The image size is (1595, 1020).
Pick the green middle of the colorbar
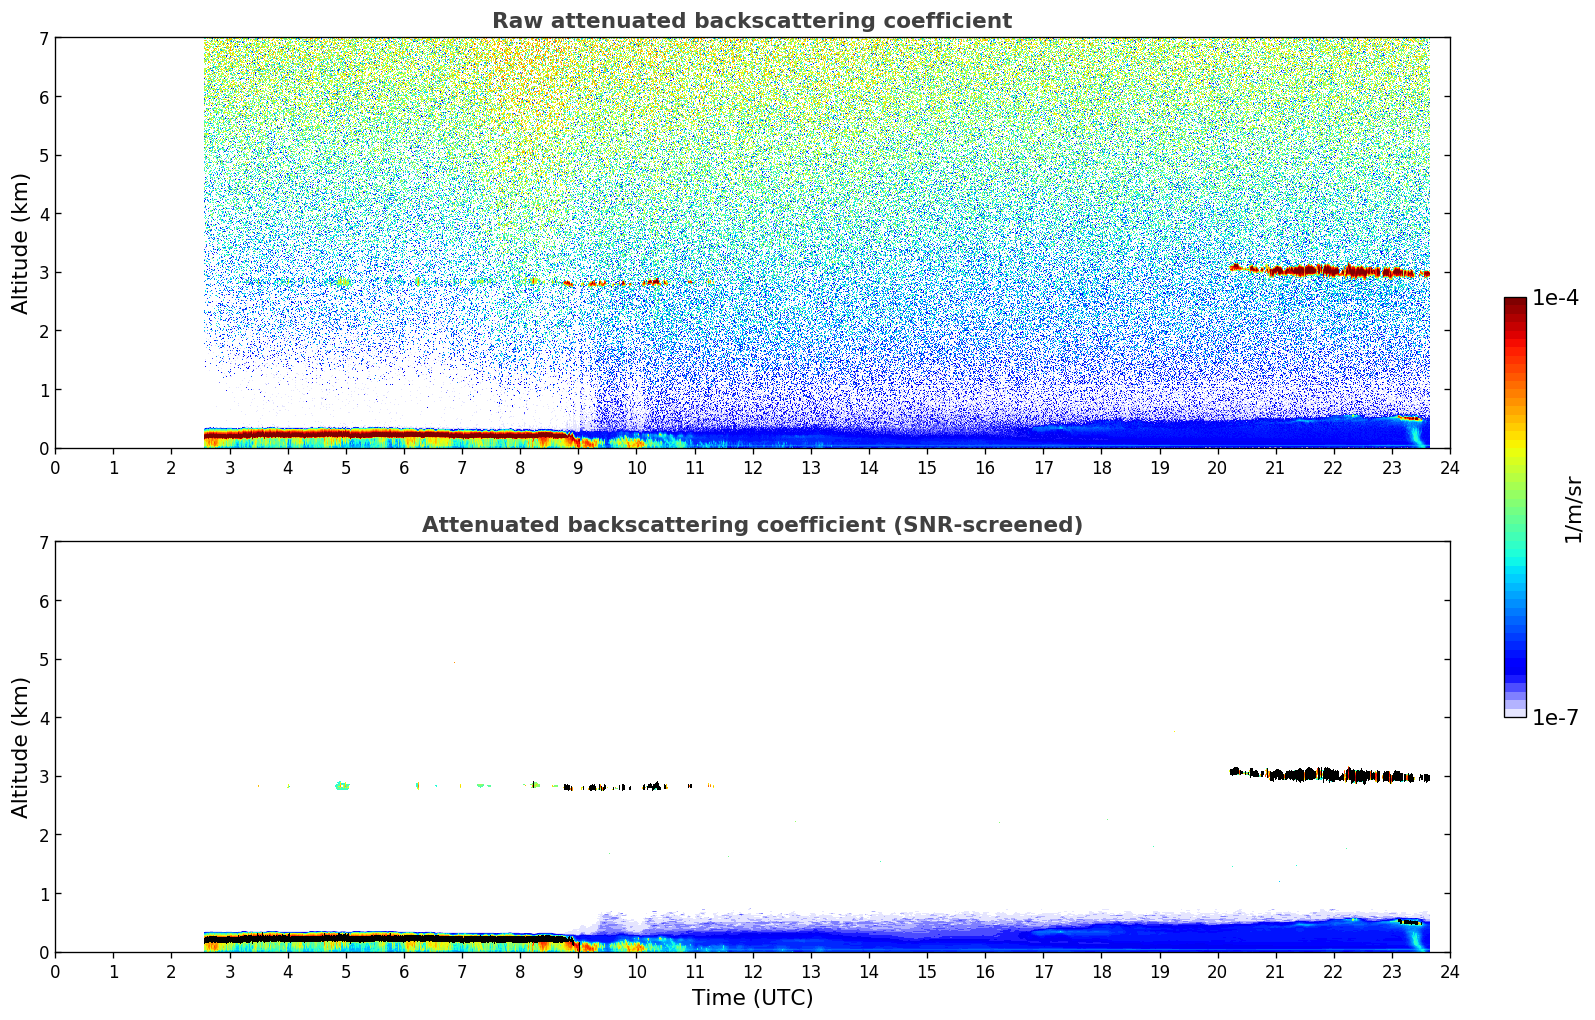click(x=1514, y=500)
